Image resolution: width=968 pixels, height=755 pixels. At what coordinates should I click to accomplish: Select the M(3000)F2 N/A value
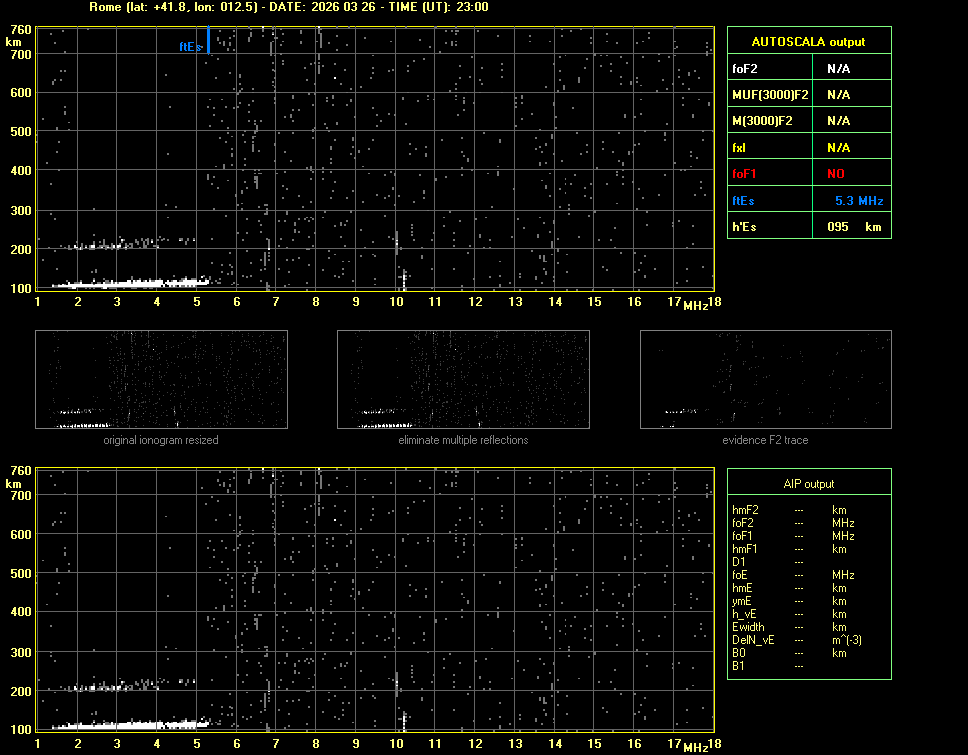[838, 121]
